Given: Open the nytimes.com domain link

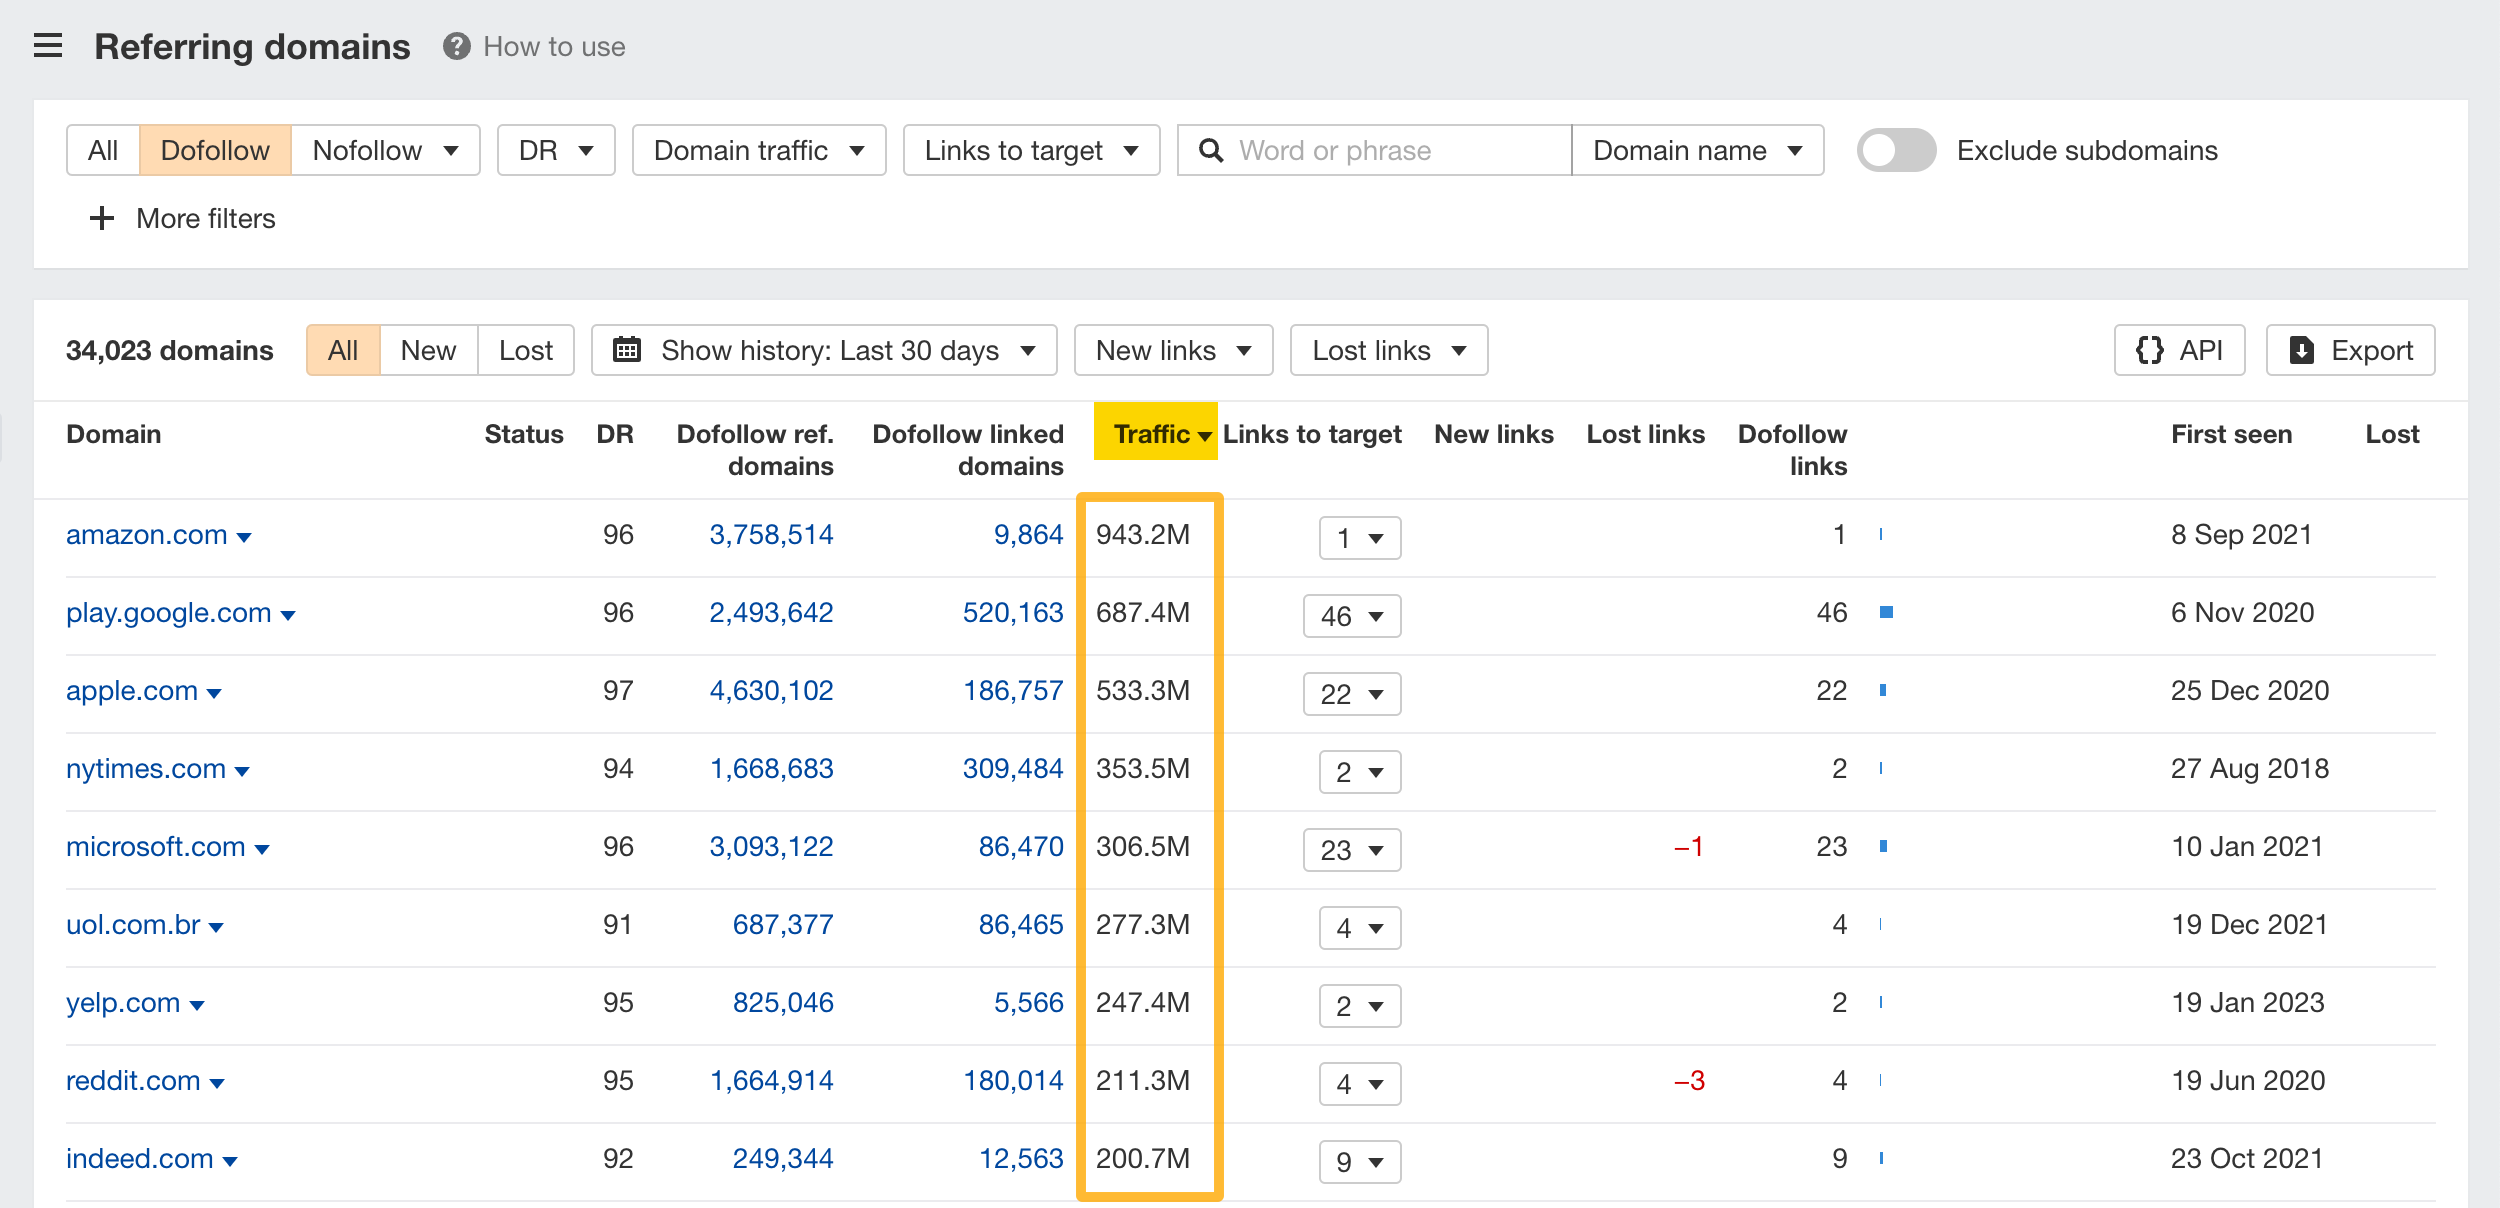Looking at the screenshot, I should pos(146,769).
